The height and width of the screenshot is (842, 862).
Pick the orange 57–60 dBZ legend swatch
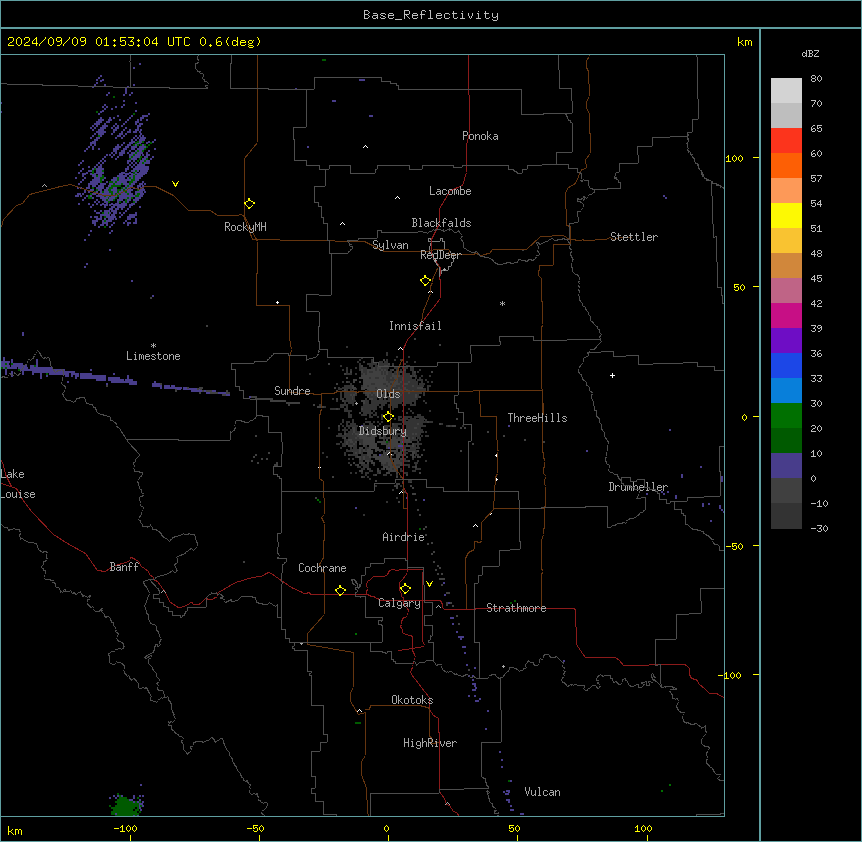[x=786, y=165]
